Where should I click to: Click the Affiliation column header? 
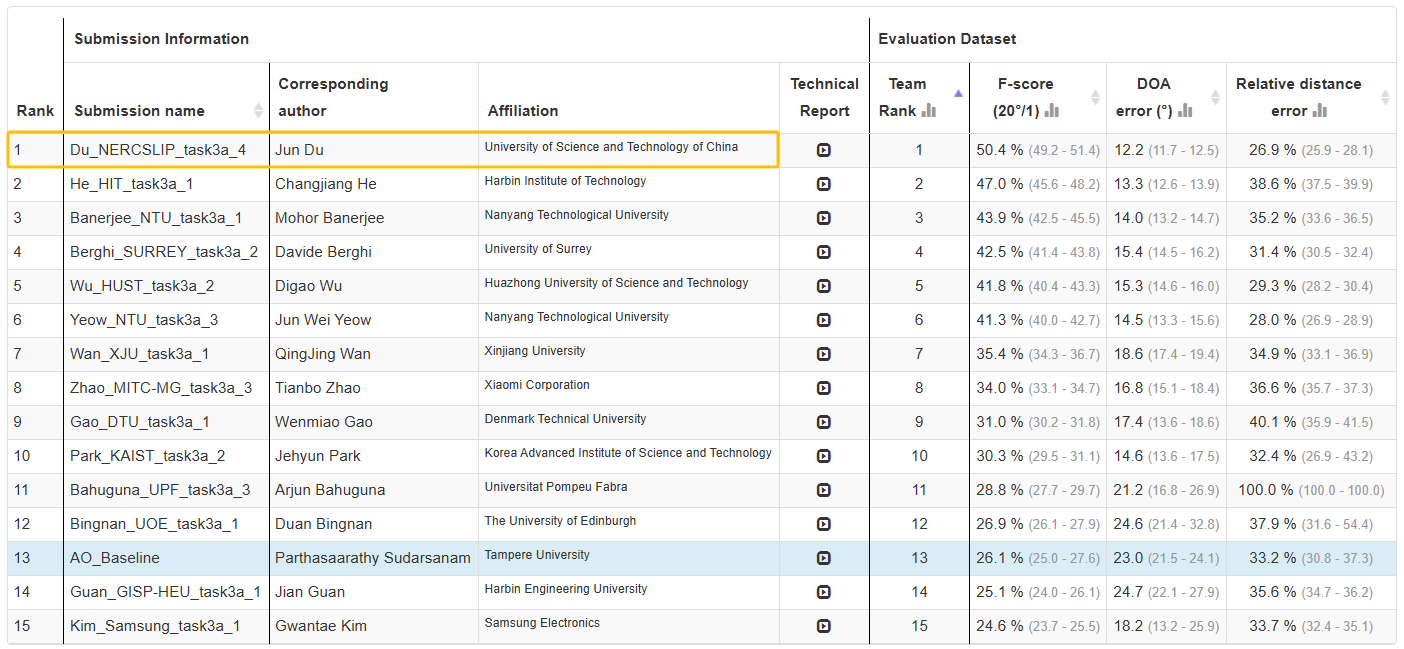[523, 111]
